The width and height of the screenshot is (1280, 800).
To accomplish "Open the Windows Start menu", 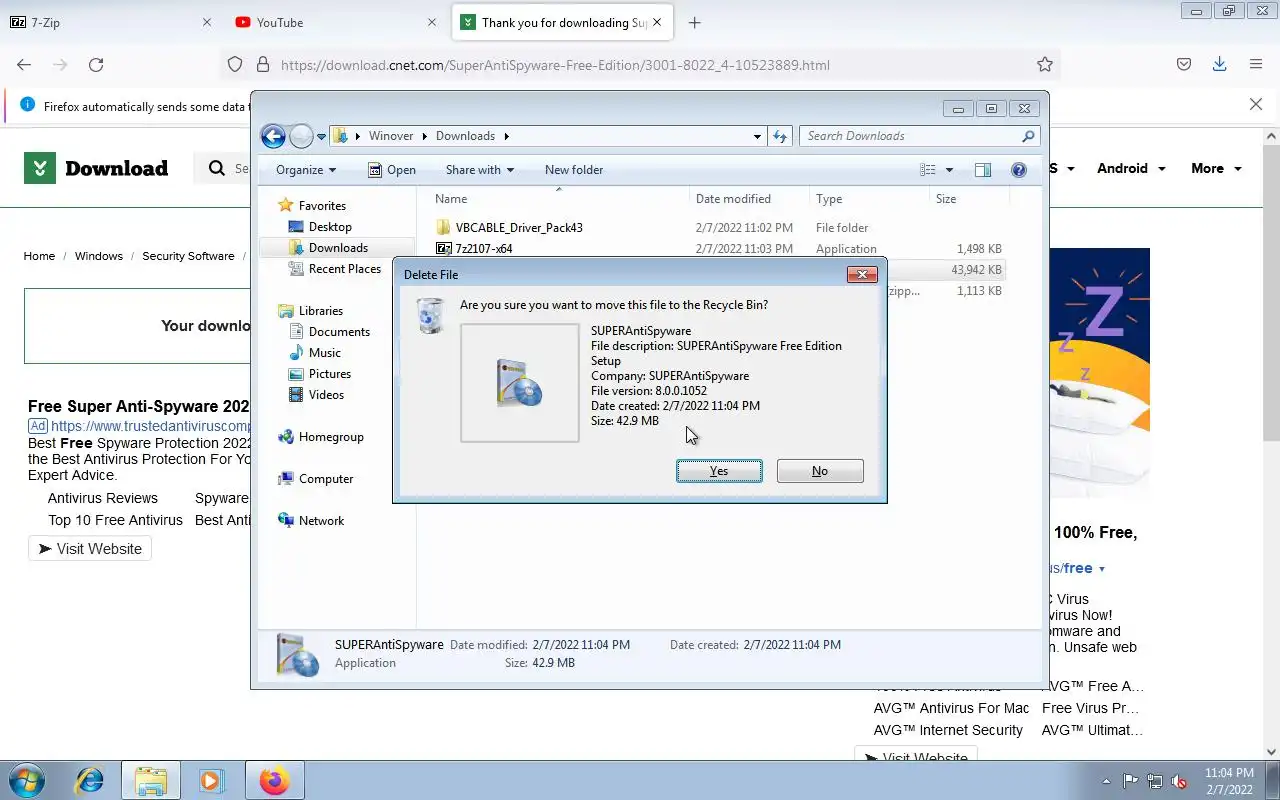I will pyautogui.click(x=26, y=780).
